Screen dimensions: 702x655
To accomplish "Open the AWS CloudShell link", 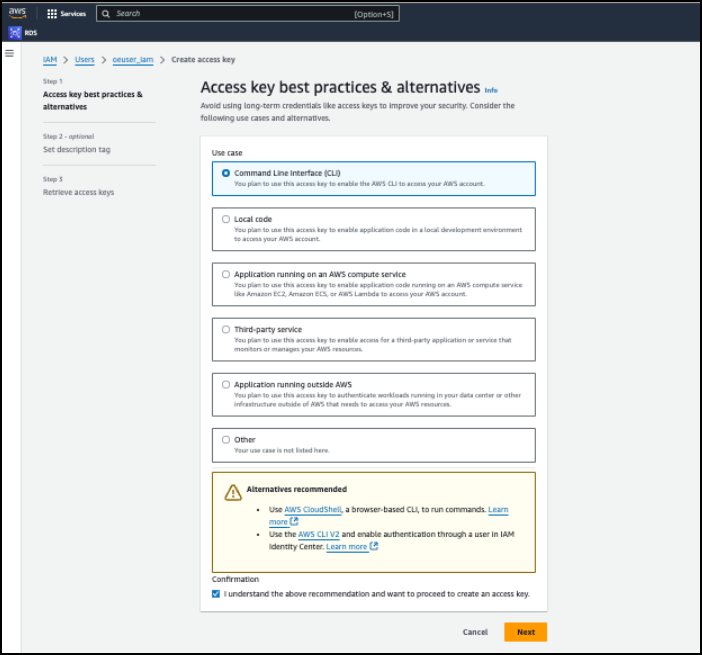I will pos(313,509).
